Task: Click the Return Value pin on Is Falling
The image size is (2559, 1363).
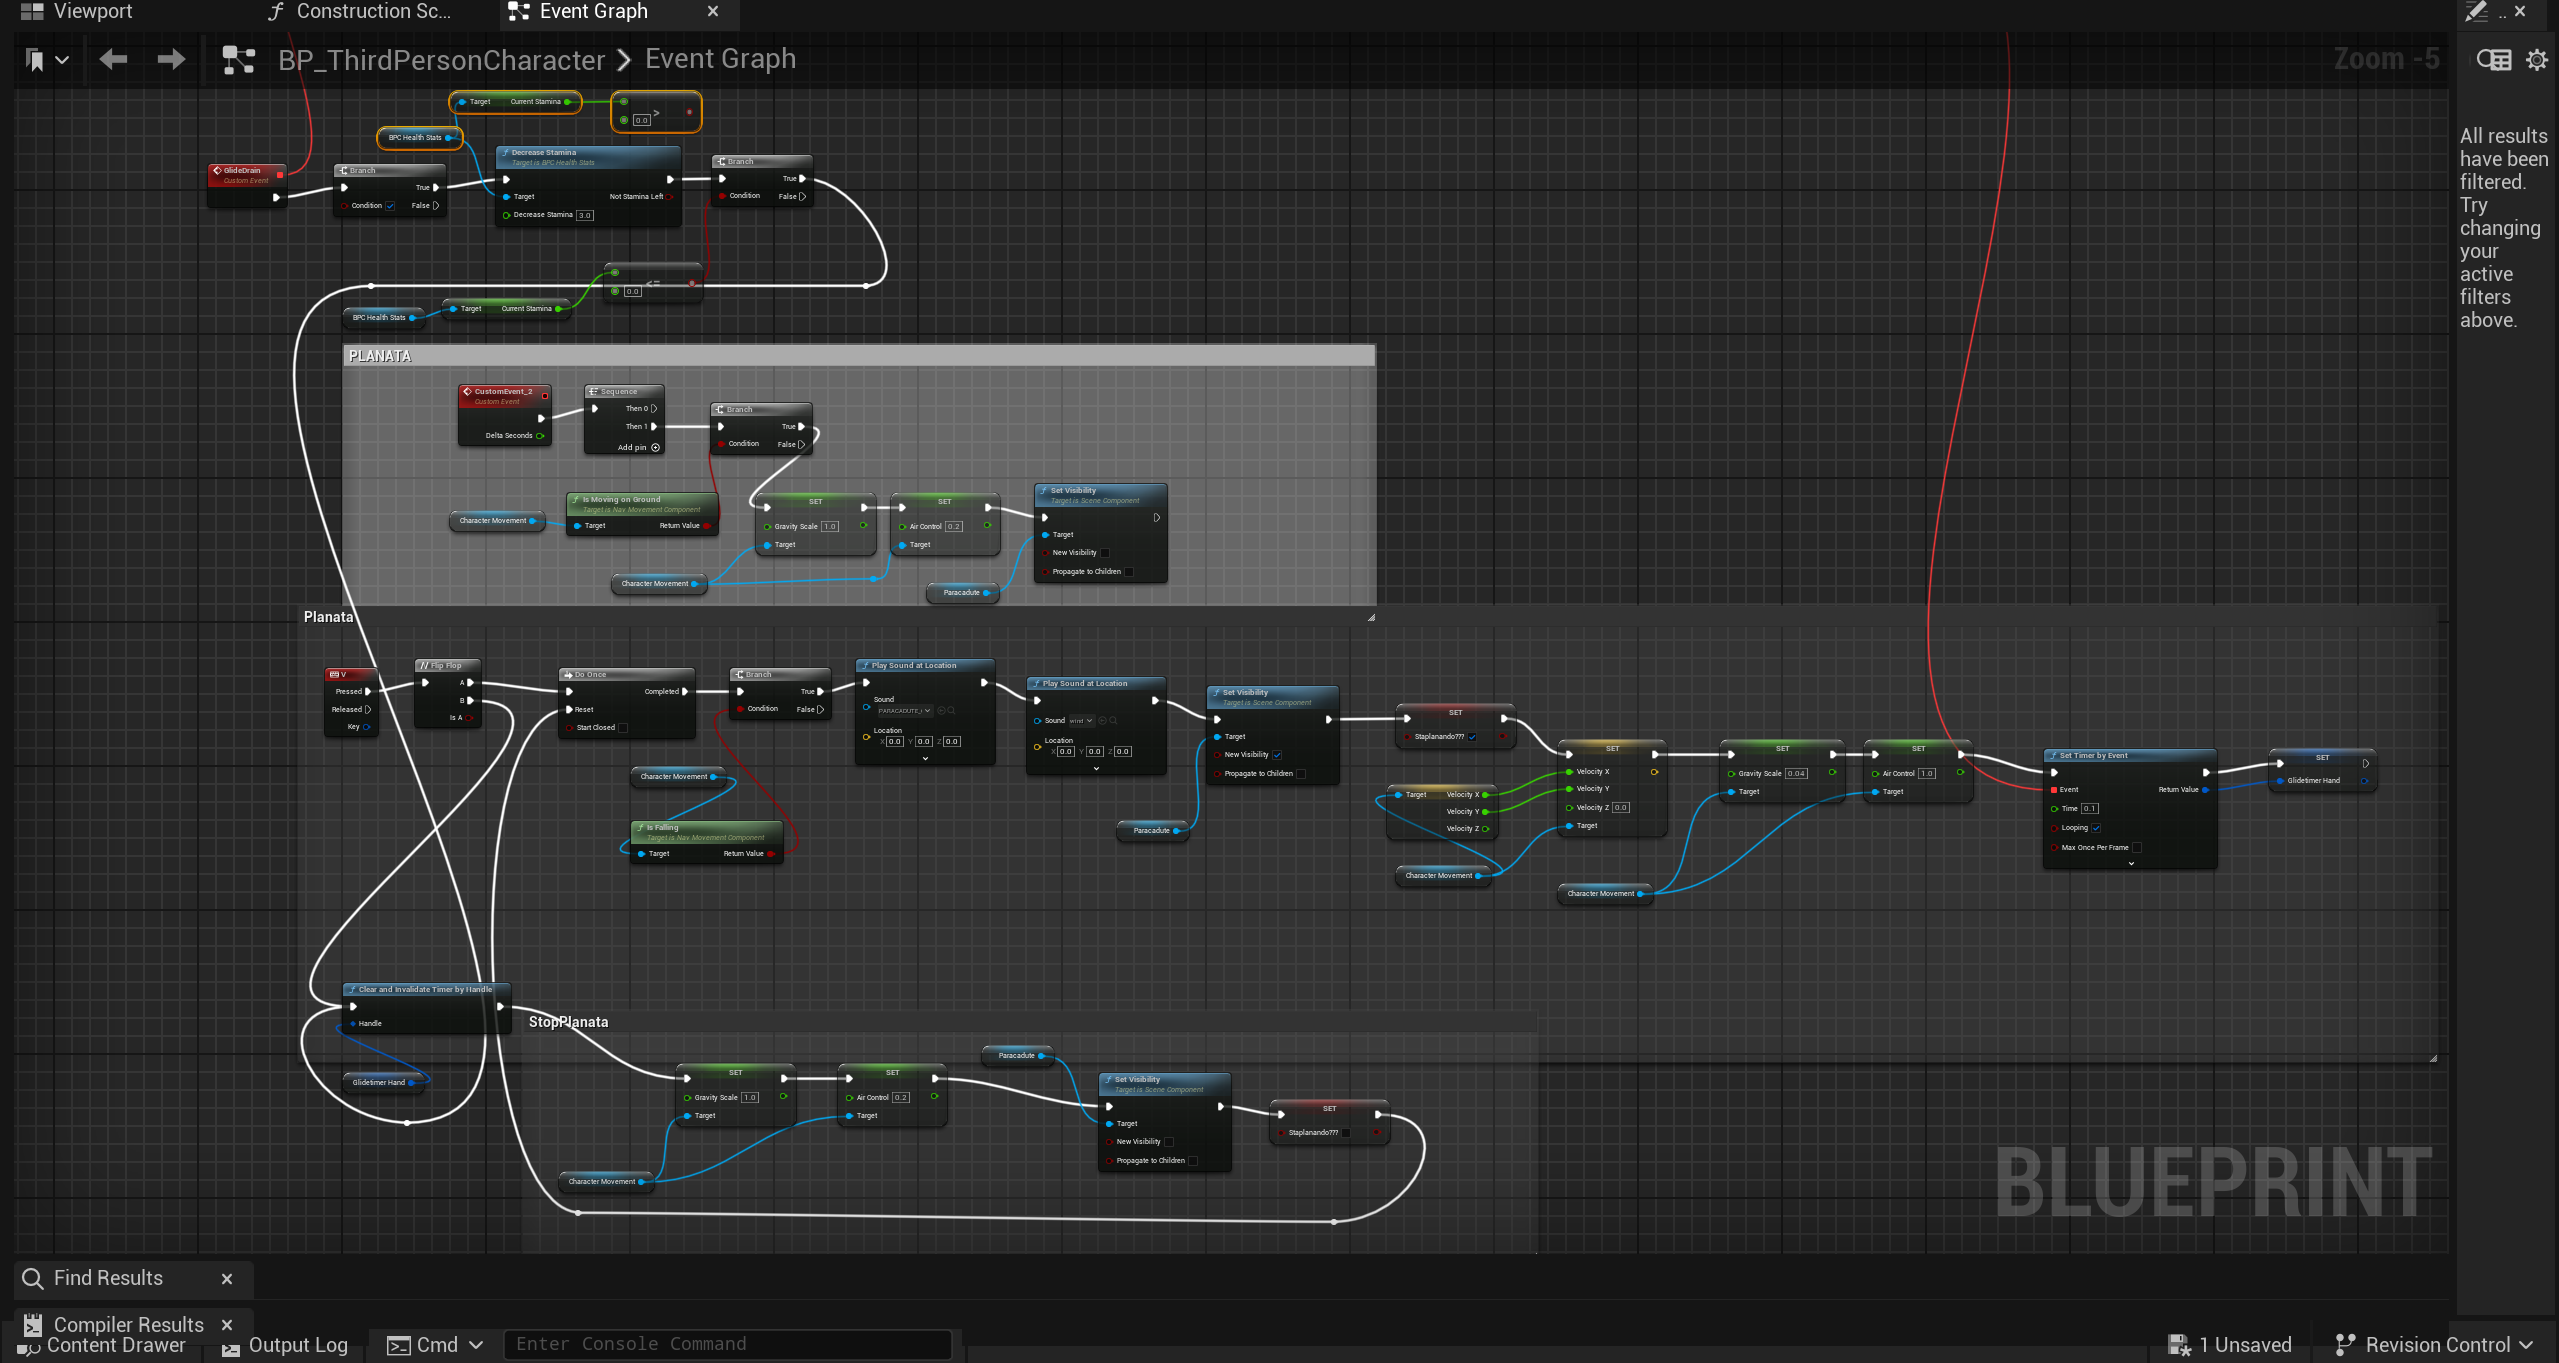Action: (771, 854)
